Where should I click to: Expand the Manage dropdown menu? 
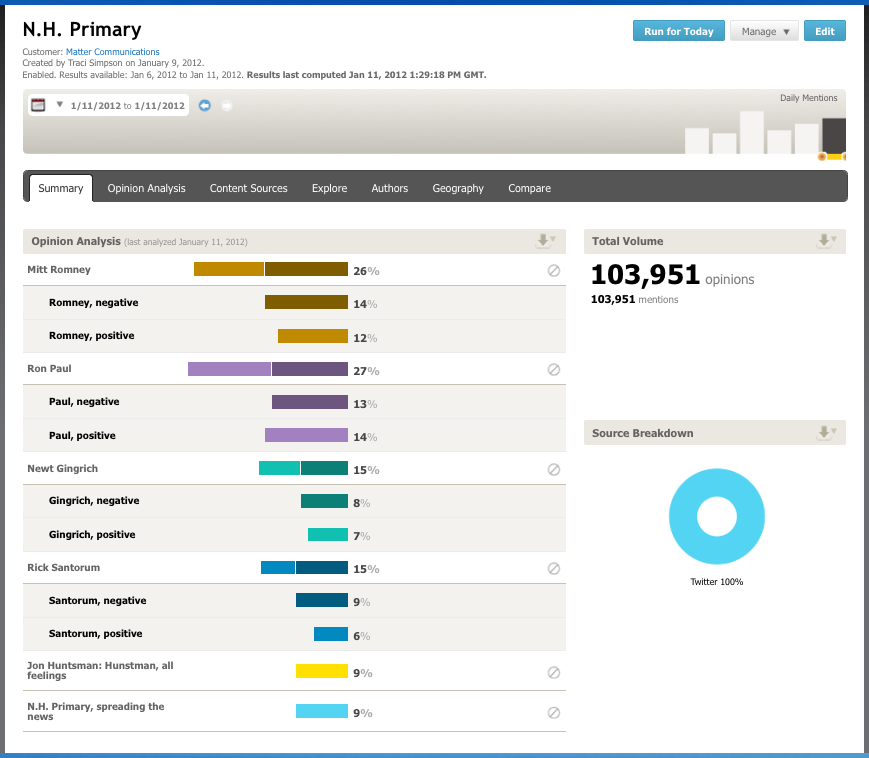pos(764,31)
